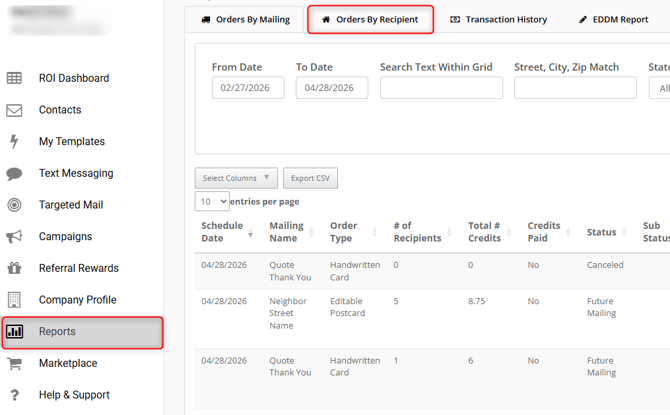The width and height of the screenshot is (670, 415).
Task: Open Help & Support in sidebar
Action: 74,395
